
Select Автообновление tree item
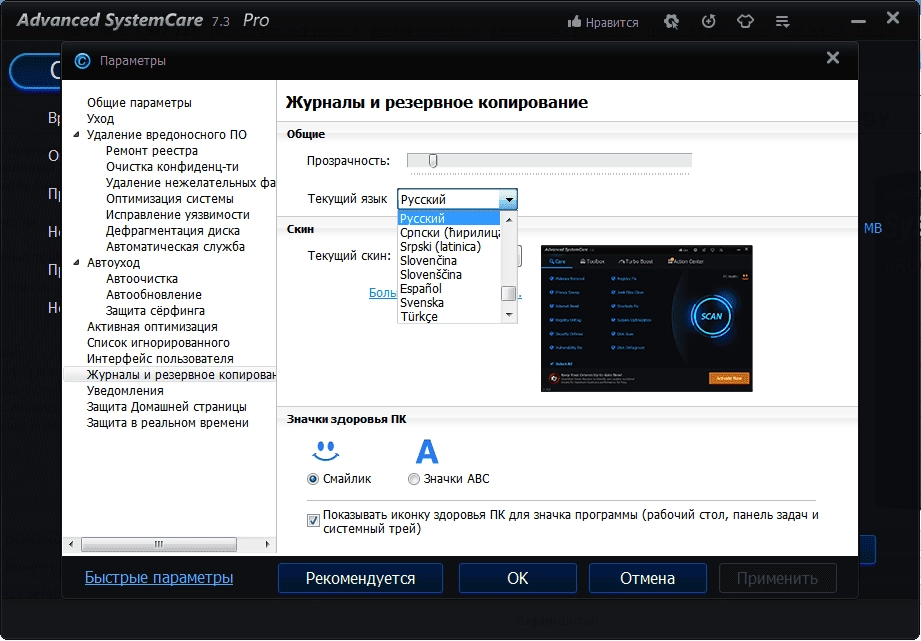coord(153,295)
